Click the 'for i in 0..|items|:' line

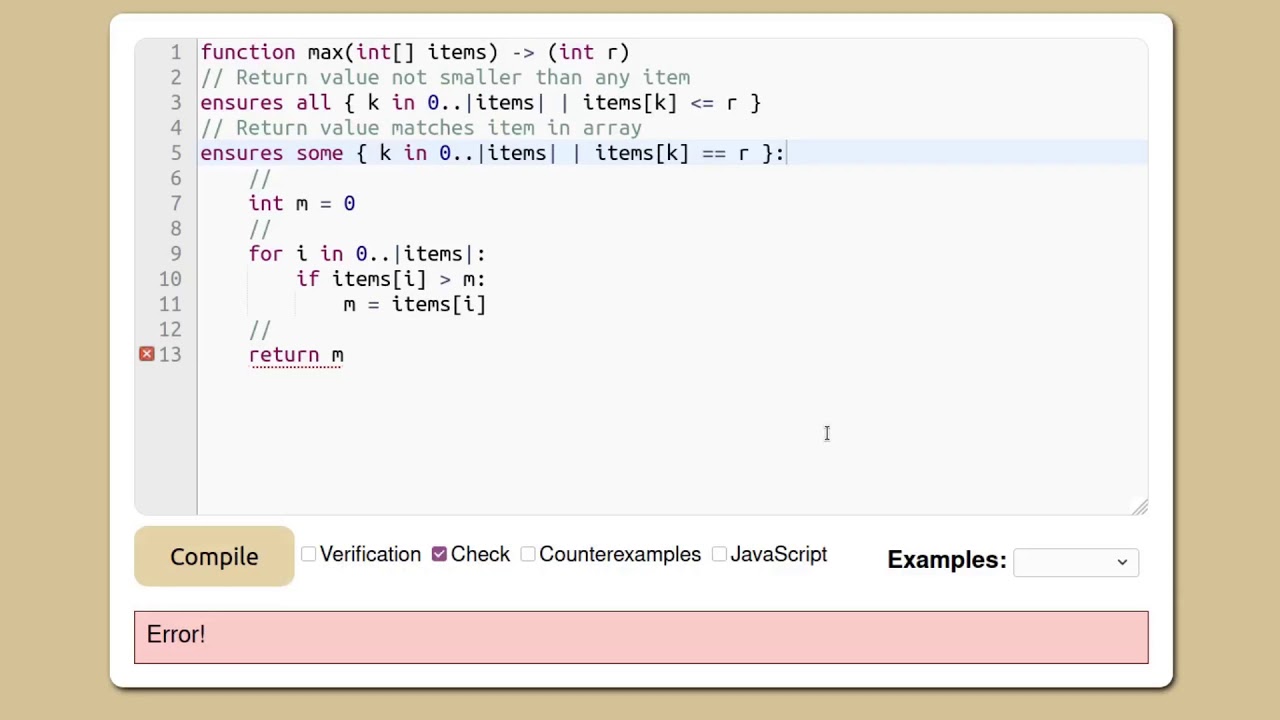(367, 254)
